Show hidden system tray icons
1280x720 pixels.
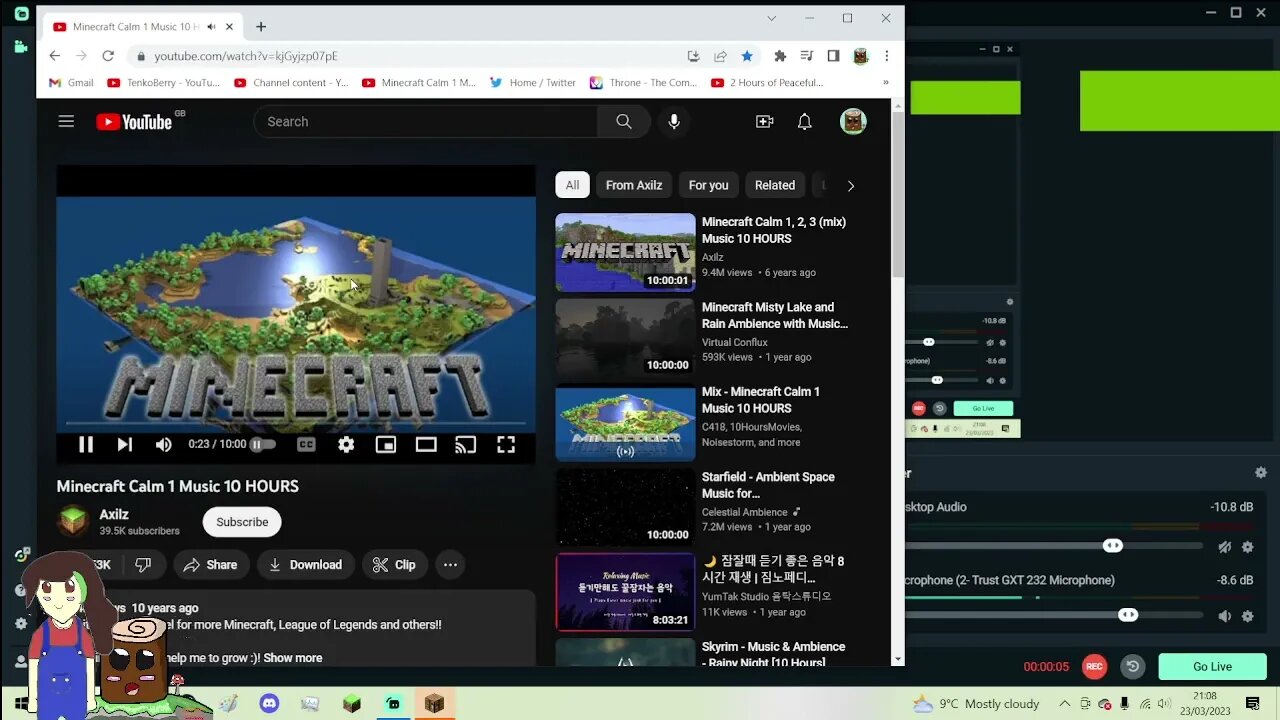(1064, 704)
